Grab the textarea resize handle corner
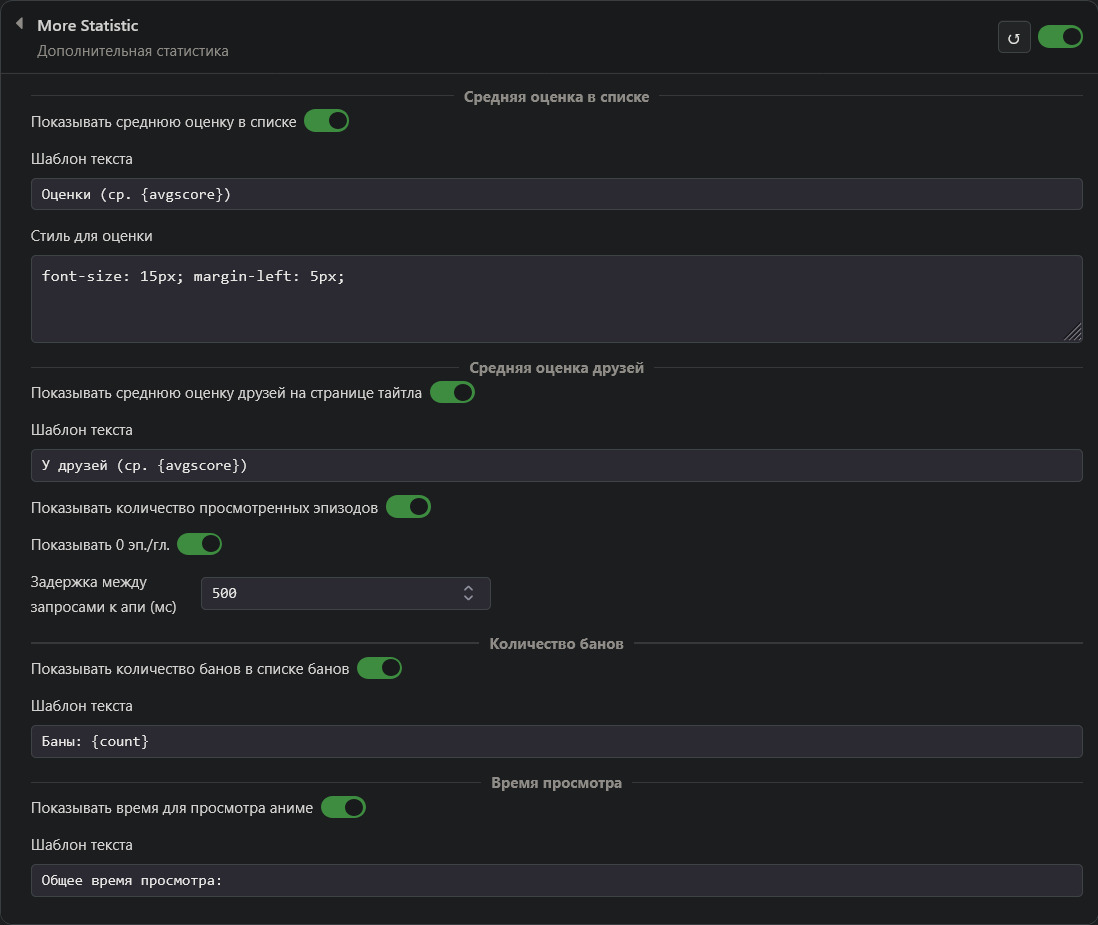This screenshot has width=1098, height=925. (x=1074, y=334)
